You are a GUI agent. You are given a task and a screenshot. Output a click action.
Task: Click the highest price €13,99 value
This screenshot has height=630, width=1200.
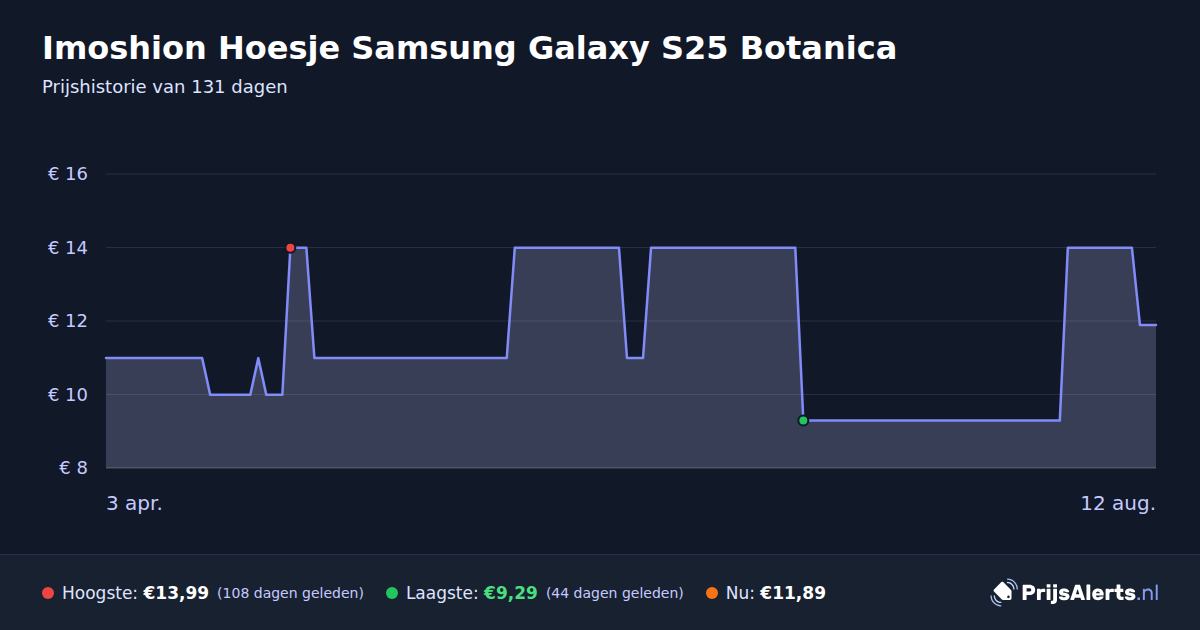coord(176,593)
